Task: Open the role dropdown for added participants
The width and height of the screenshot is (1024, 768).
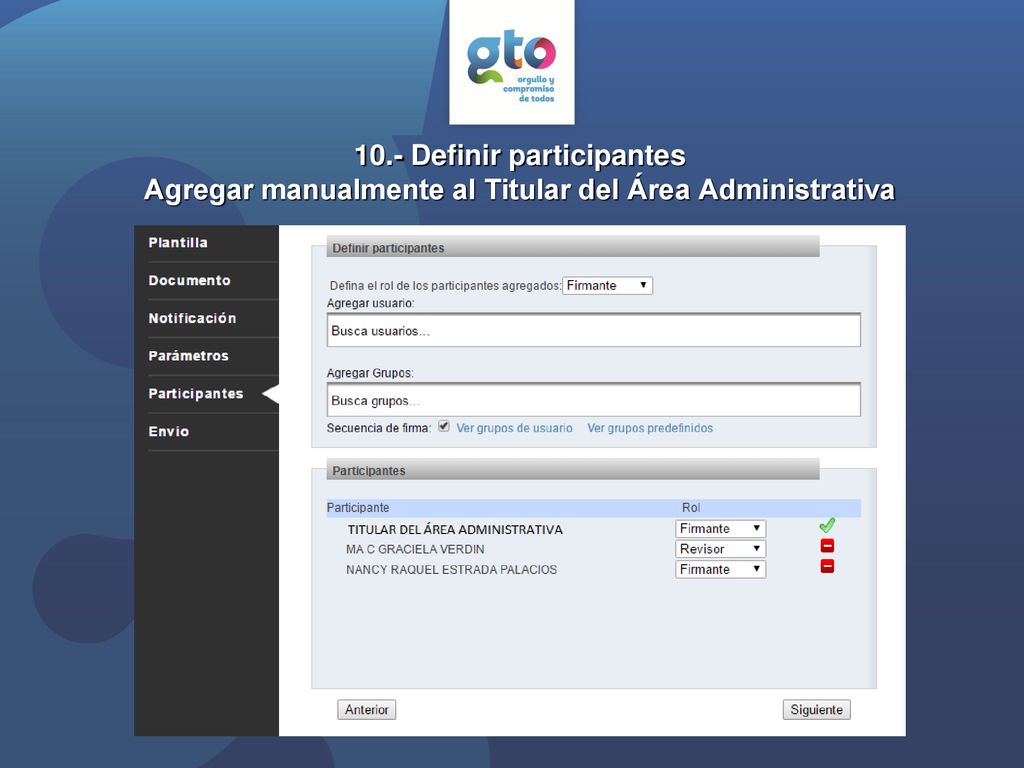Action: [607, 285]
